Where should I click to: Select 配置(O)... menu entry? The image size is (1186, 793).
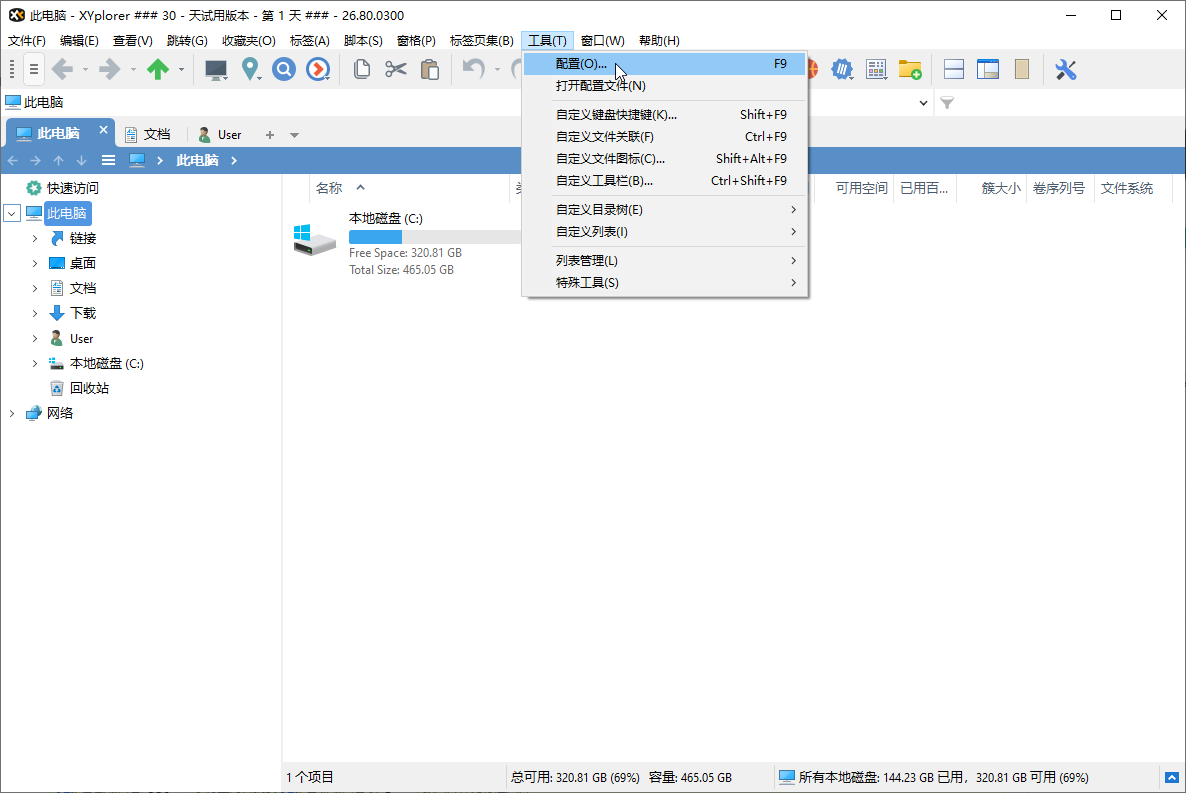pos(665,64)
